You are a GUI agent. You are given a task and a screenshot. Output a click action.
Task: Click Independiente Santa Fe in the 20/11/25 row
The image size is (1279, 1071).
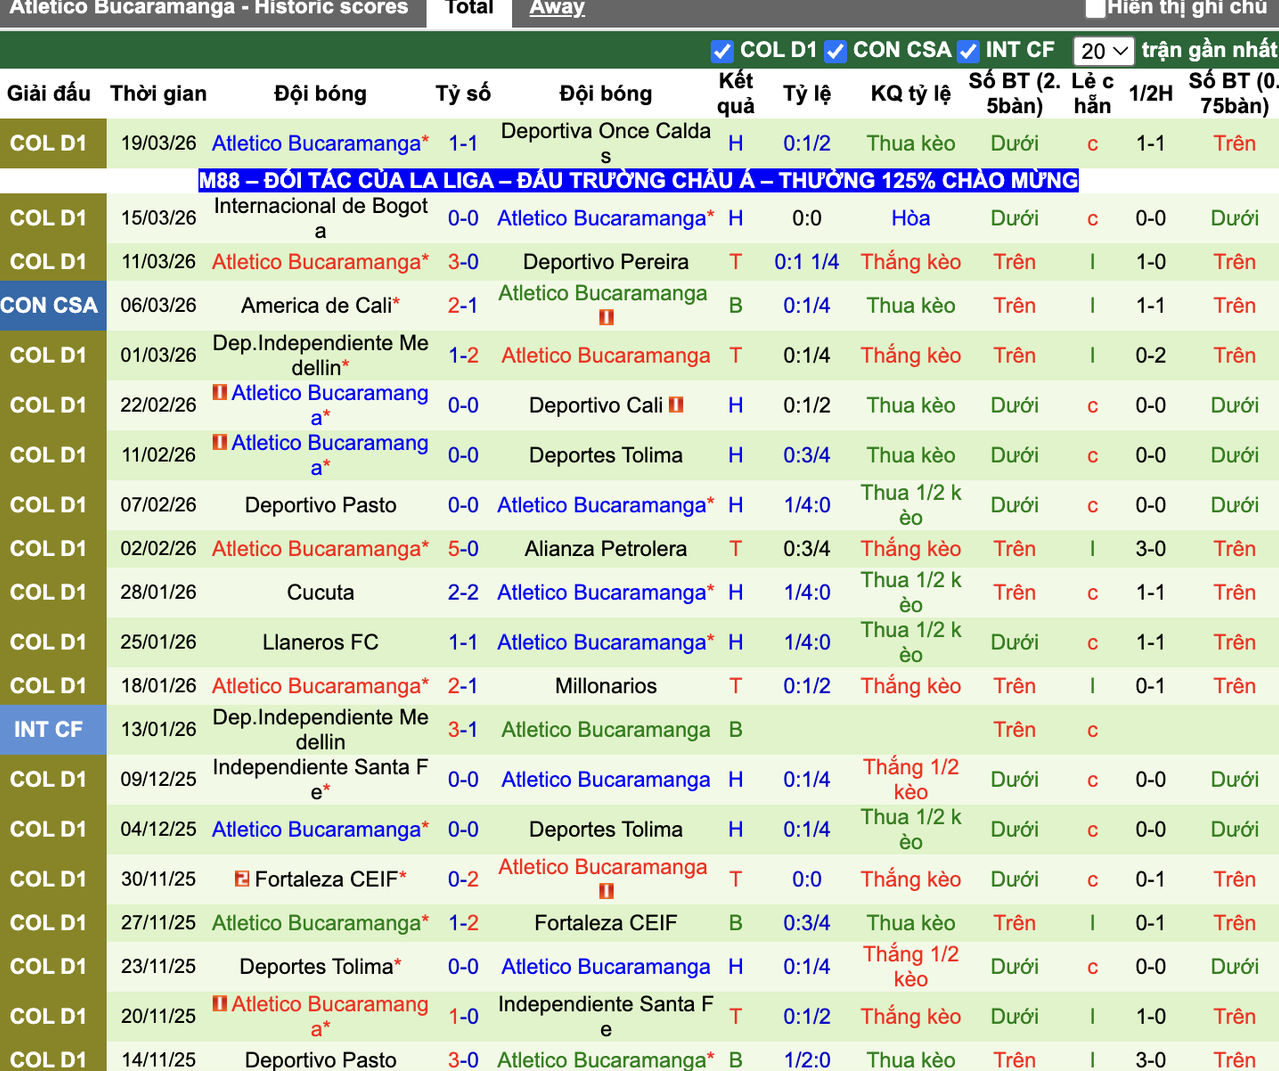pyautogui.click(x=606, y=1016)
